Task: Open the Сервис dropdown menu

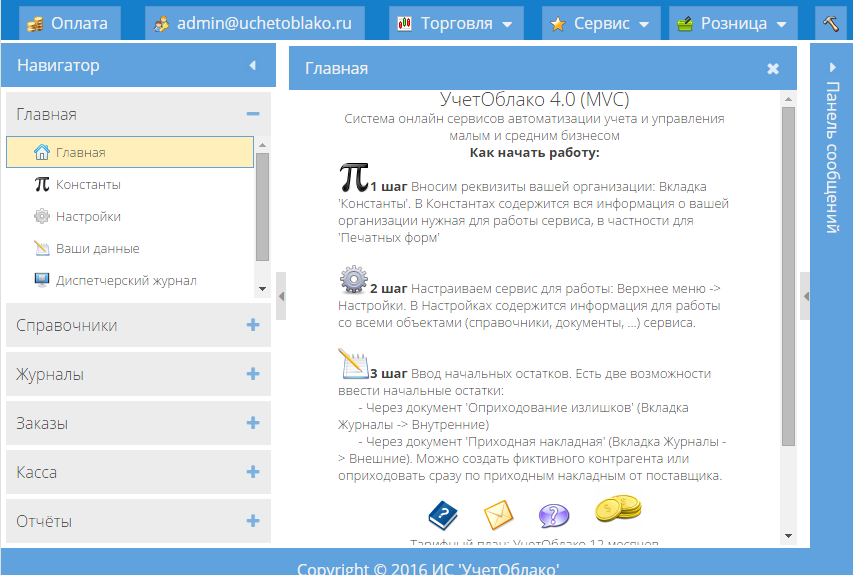Action: (x=601, y=23)
